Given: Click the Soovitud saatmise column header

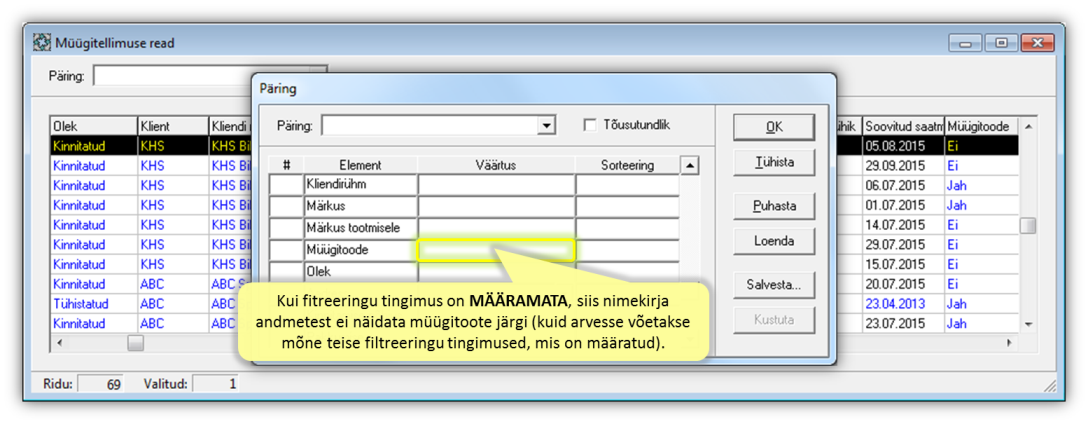Looking at the screenshot, I should [903, 126].
